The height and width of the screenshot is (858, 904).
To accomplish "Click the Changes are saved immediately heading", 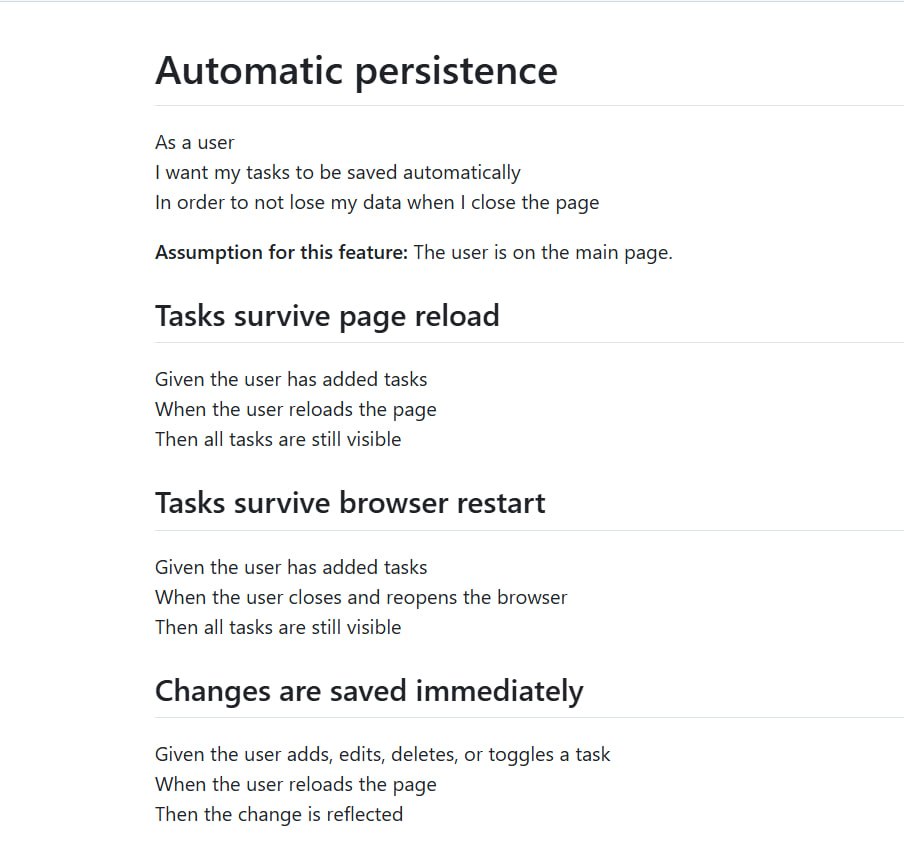I will pyautogui.click(x=369, y=691).
